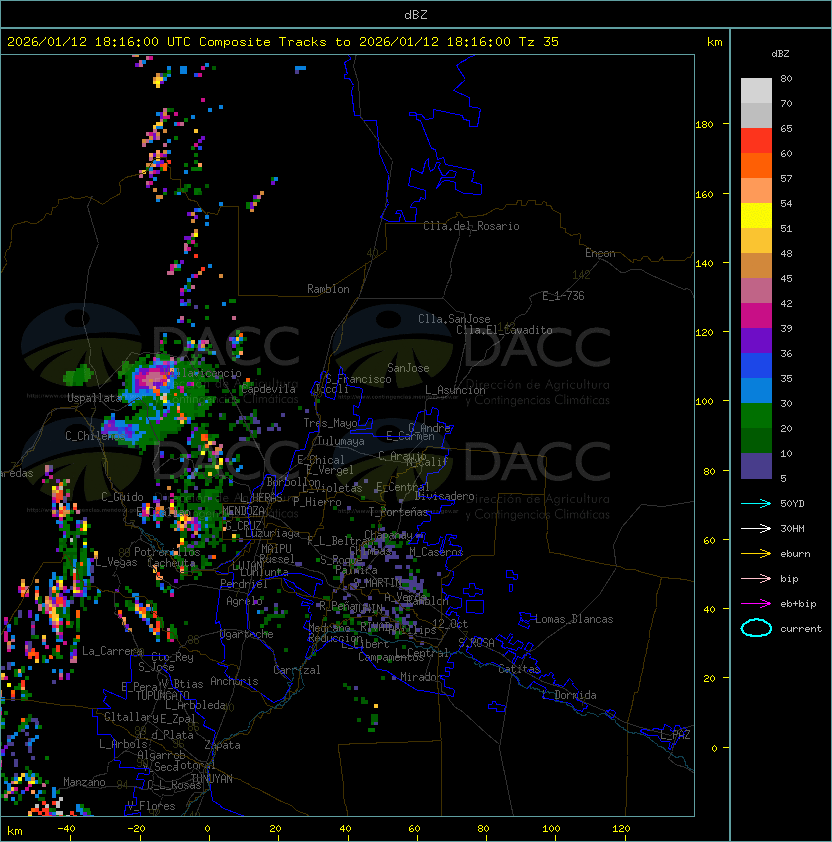Image resolution: width=832 pixels, height=842 pixels.
Task: Click the 'Catitas' map label
Action: [x=519, y=669]
